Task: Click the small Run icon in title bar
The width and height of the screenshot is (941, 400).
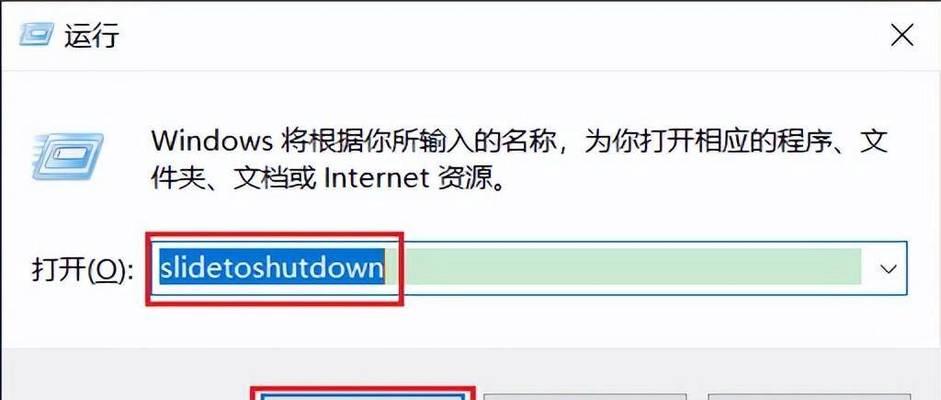Action: coord(37,33)
